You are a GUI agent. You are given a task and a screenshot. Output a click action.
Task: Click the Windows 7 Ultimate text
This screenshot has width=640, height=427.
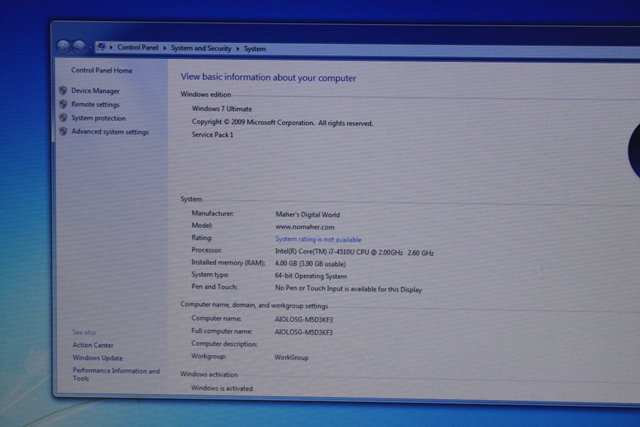pyautogui.click(x=222, y=109)
